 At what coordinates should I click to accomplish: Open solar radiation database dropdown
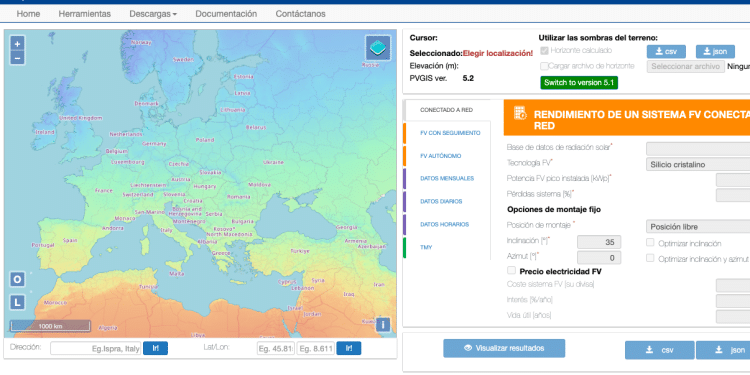coord(698,149)
